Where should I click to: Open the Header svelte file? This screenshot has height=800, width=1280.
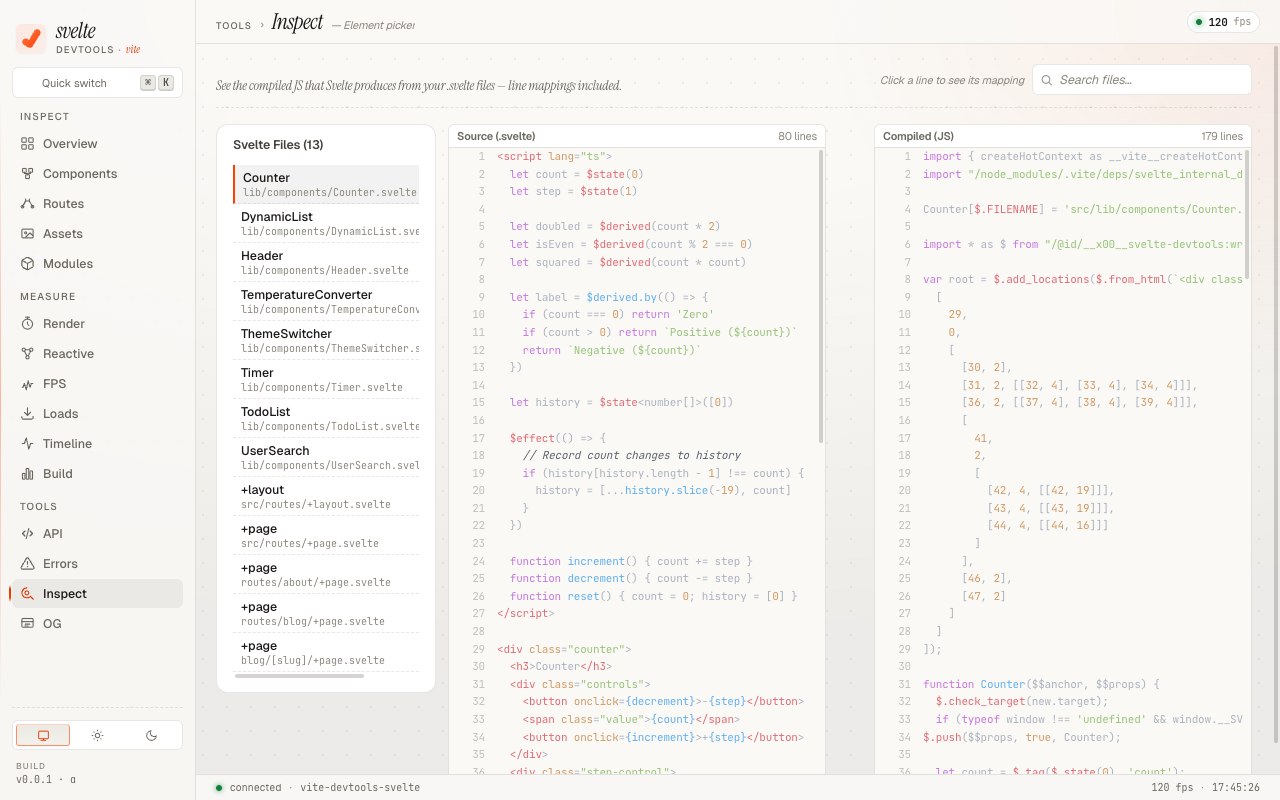click(x=326, y=262)
